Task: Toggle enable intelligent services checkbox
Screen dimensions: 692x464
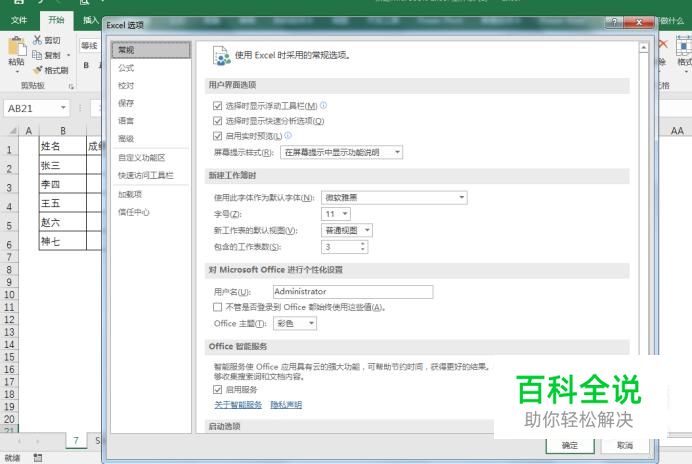Action: [x=217, y=389]
